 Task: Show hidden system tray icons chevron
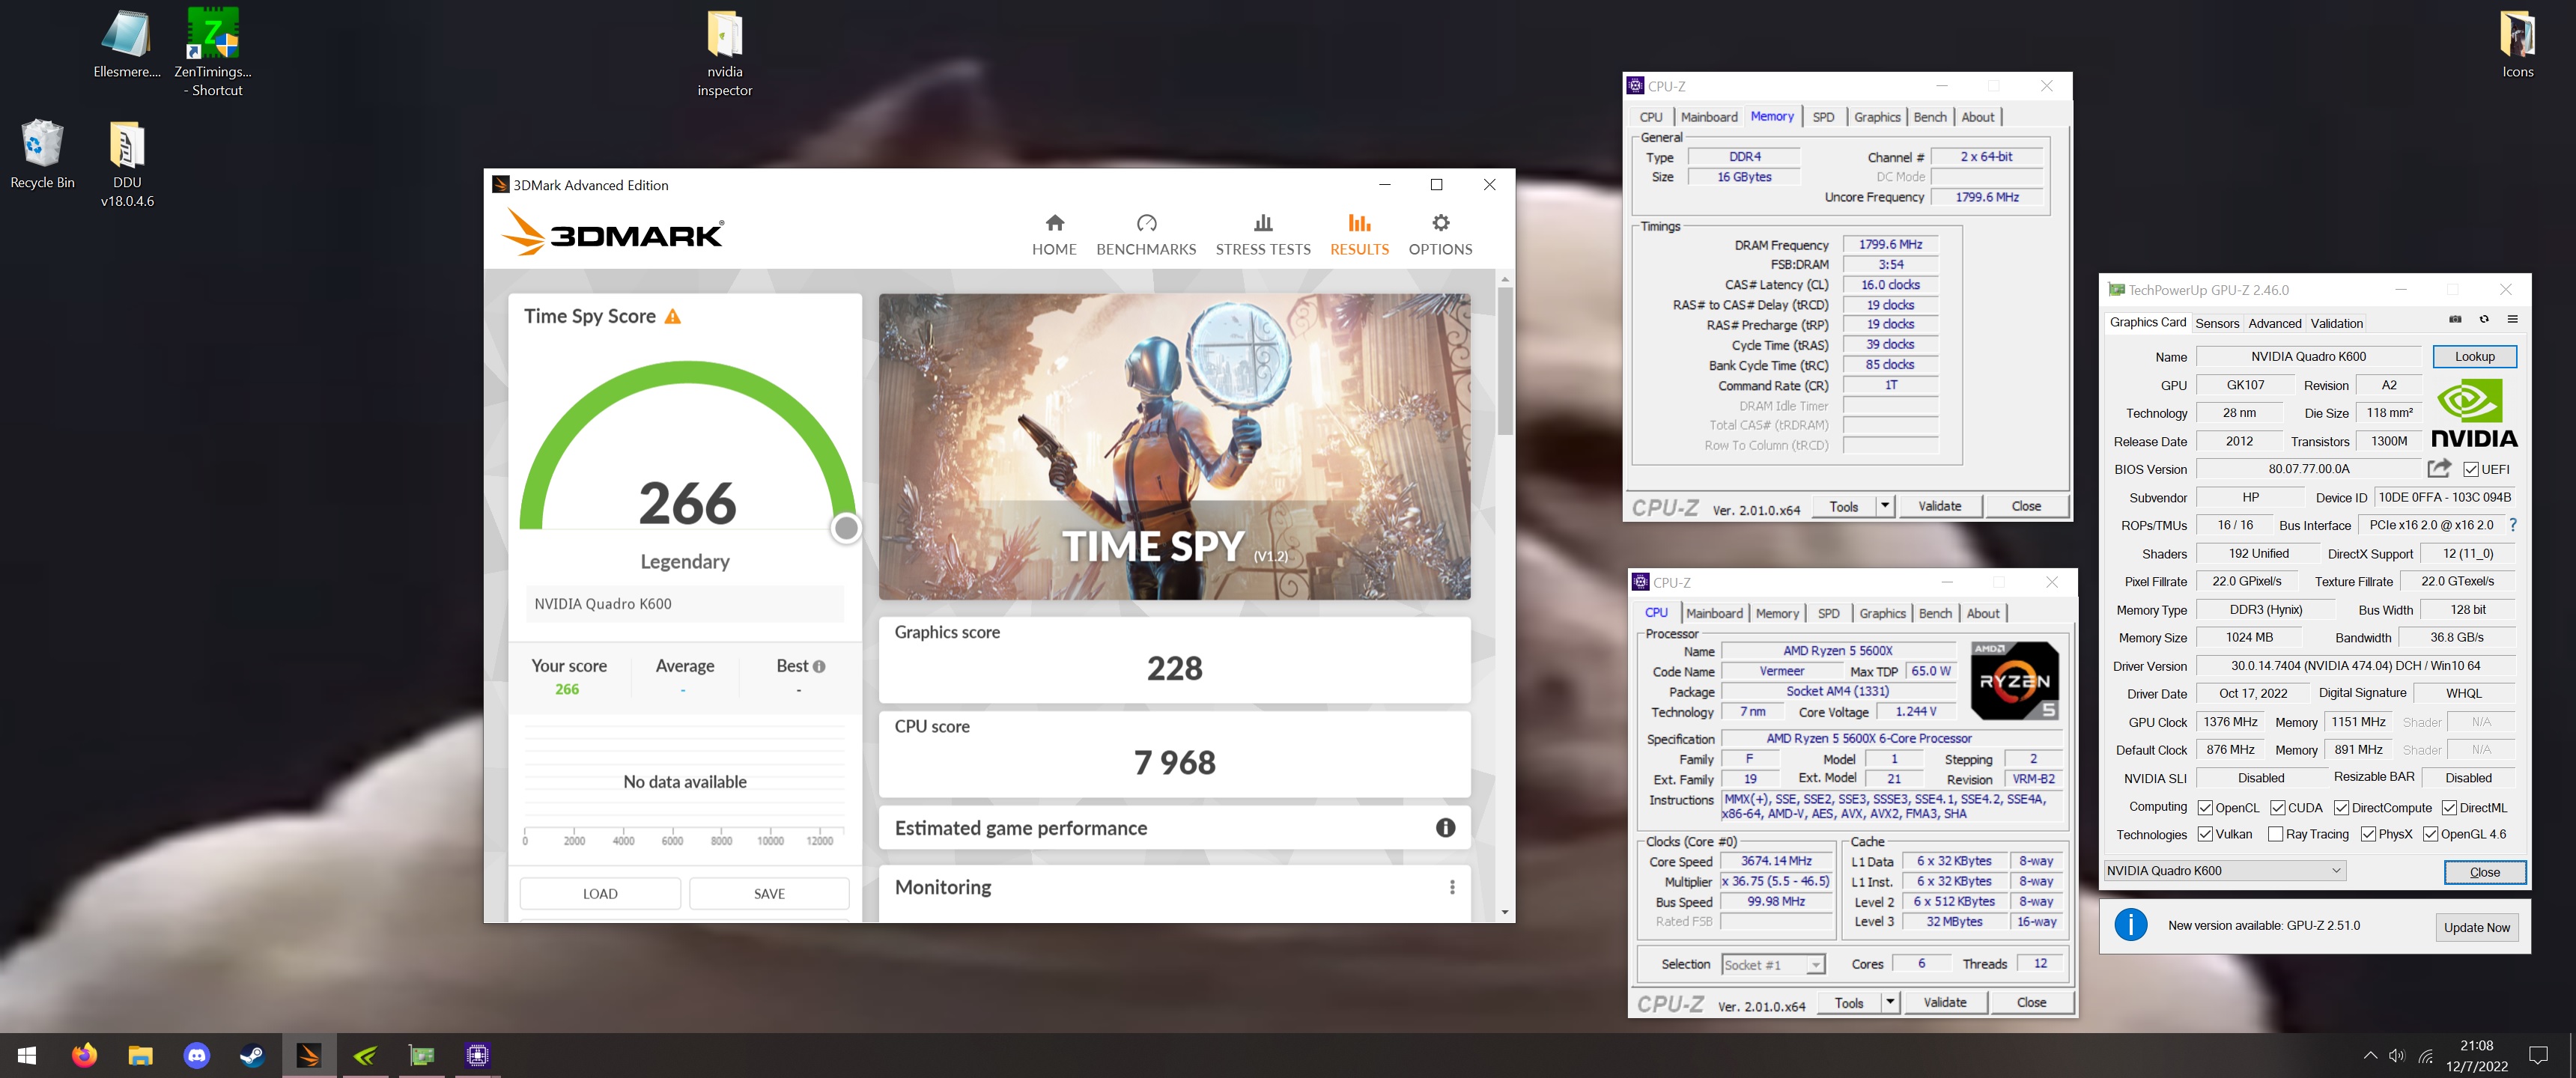pos(2370,1055)
